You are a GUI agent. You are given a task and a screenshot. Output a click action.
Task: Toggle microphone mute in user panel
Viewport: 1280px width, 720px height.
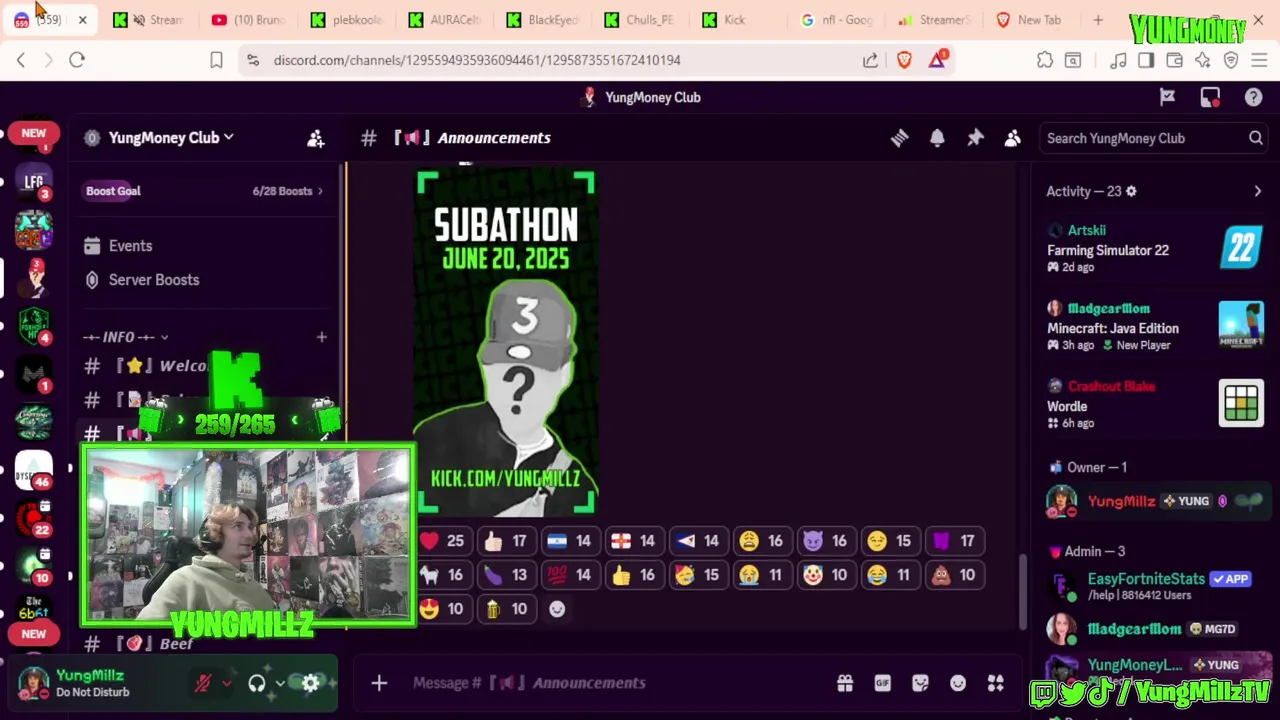point(203,683)
